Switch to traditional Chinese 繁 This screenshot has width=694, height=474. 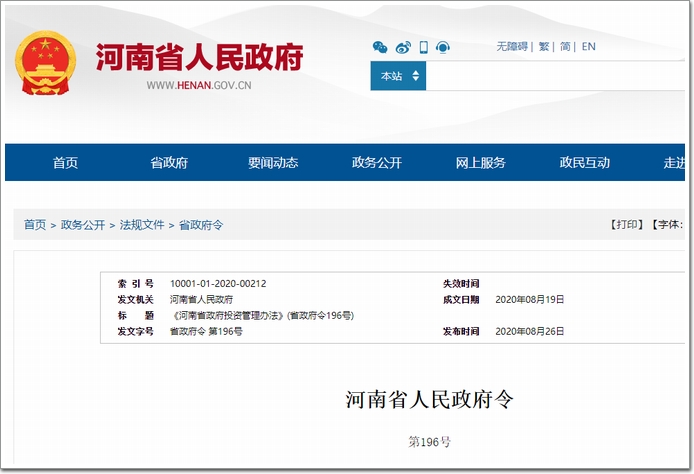click(544, 47)
